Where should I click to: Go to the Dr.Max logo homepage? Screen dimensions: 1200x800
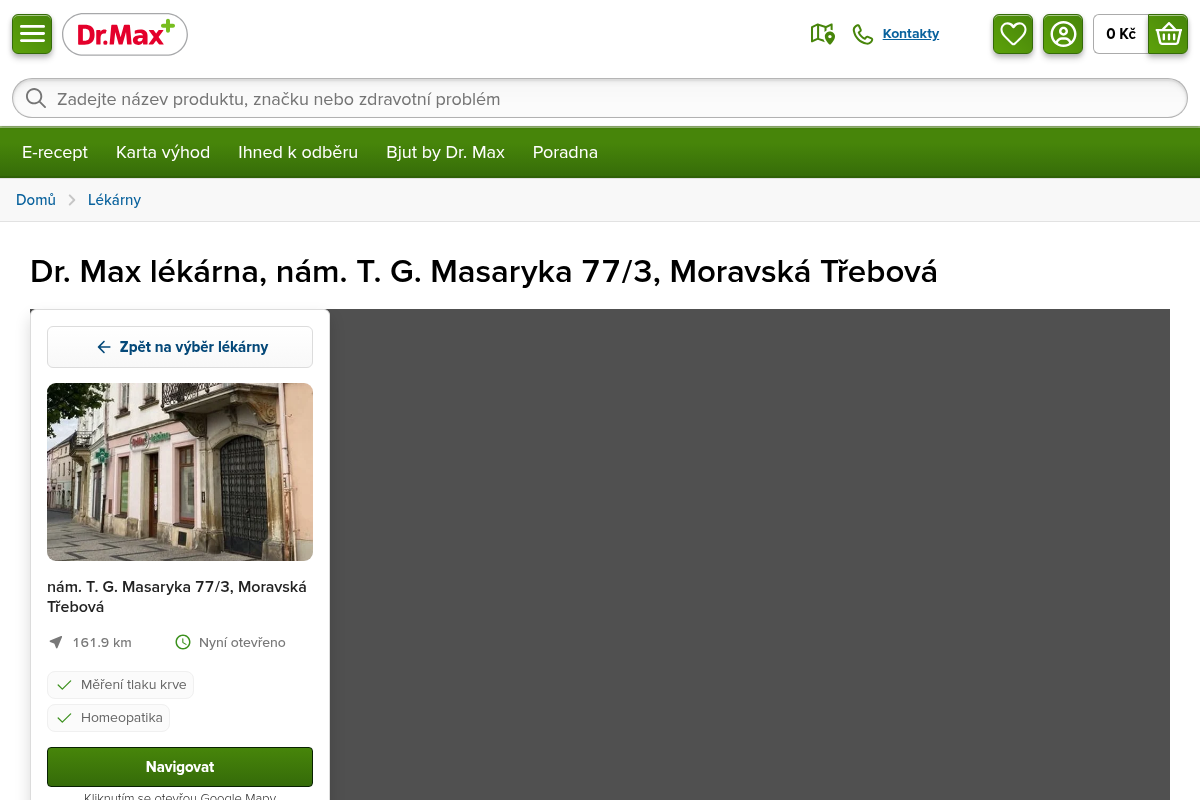[125, 34]
